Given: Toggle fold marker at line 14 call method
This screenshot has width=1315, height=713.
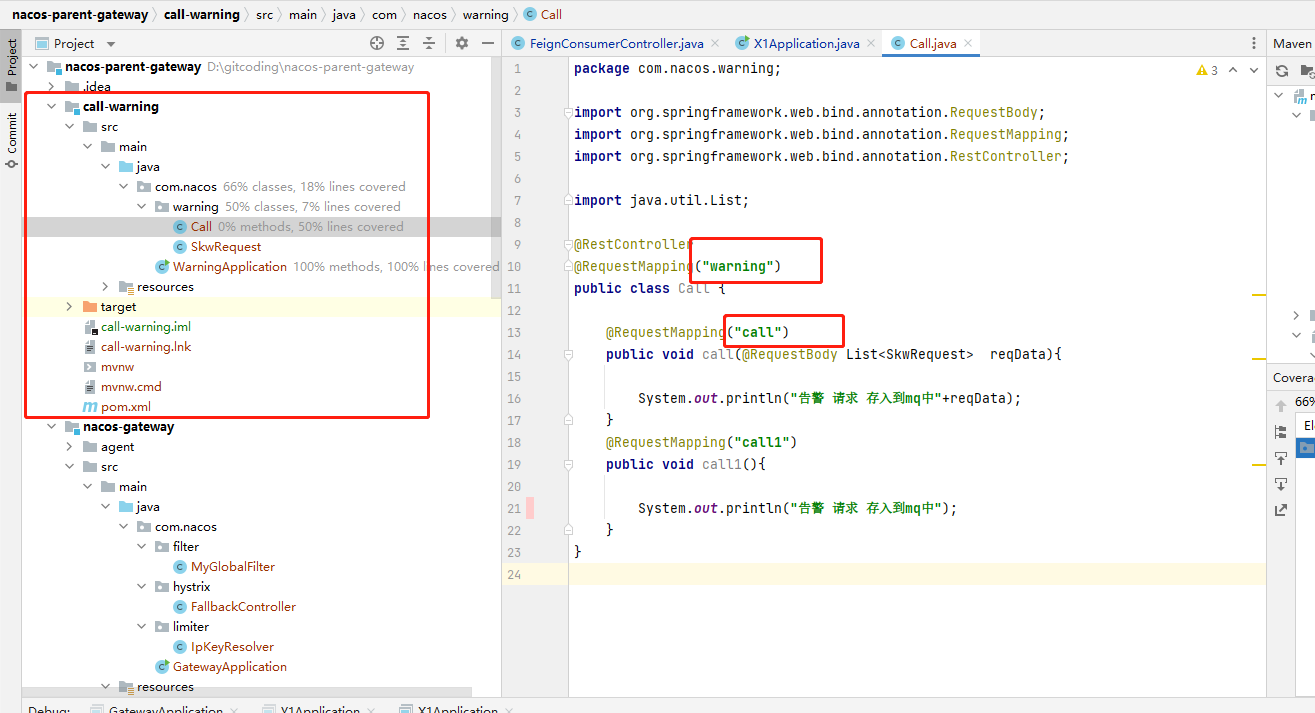Looking at the screenshot, I should (x=568, y=354).
